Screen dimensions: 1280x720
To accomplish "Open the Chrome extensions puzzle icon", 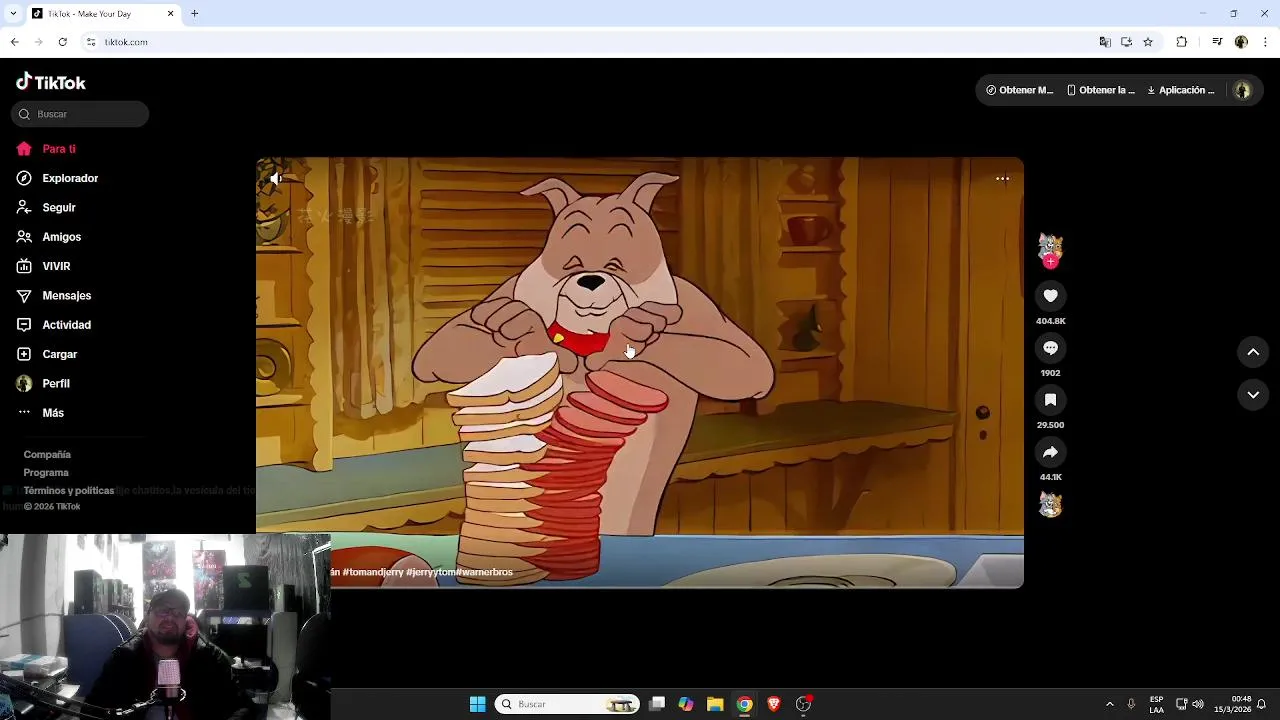I will [1182, 42].
